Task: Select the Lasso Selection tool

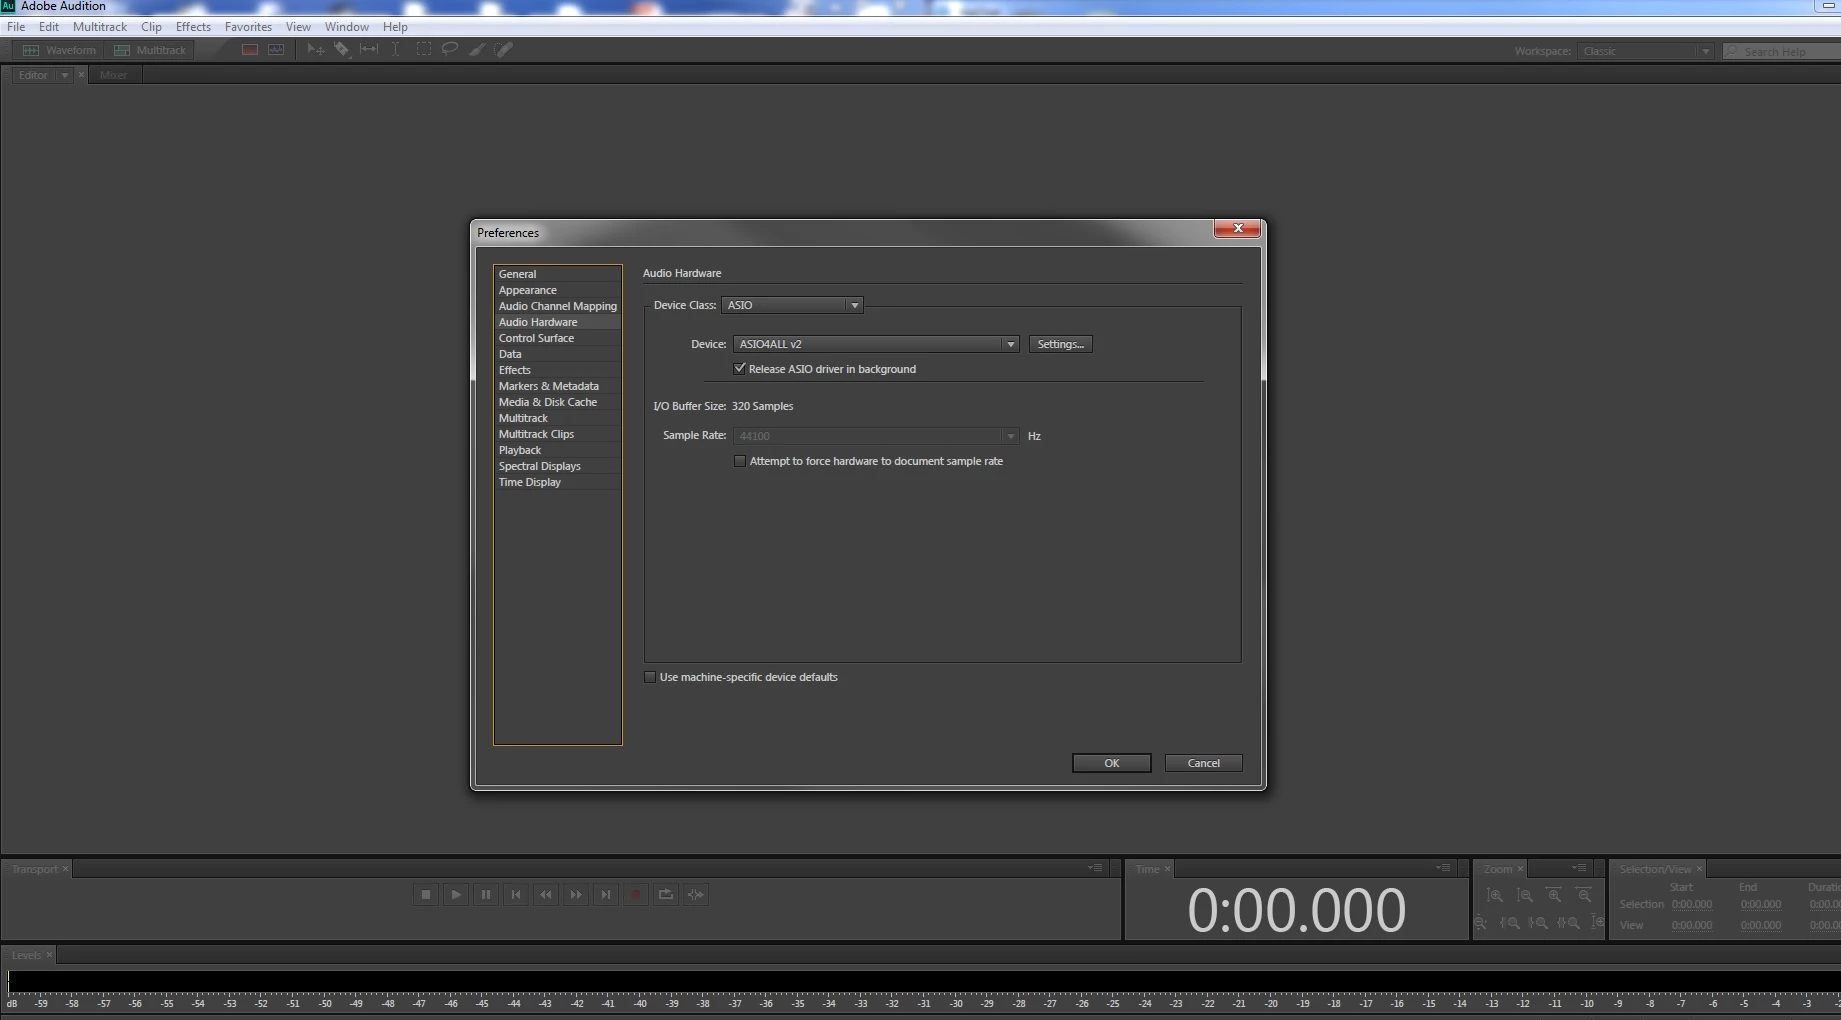Action: click(x=450, y=49)
